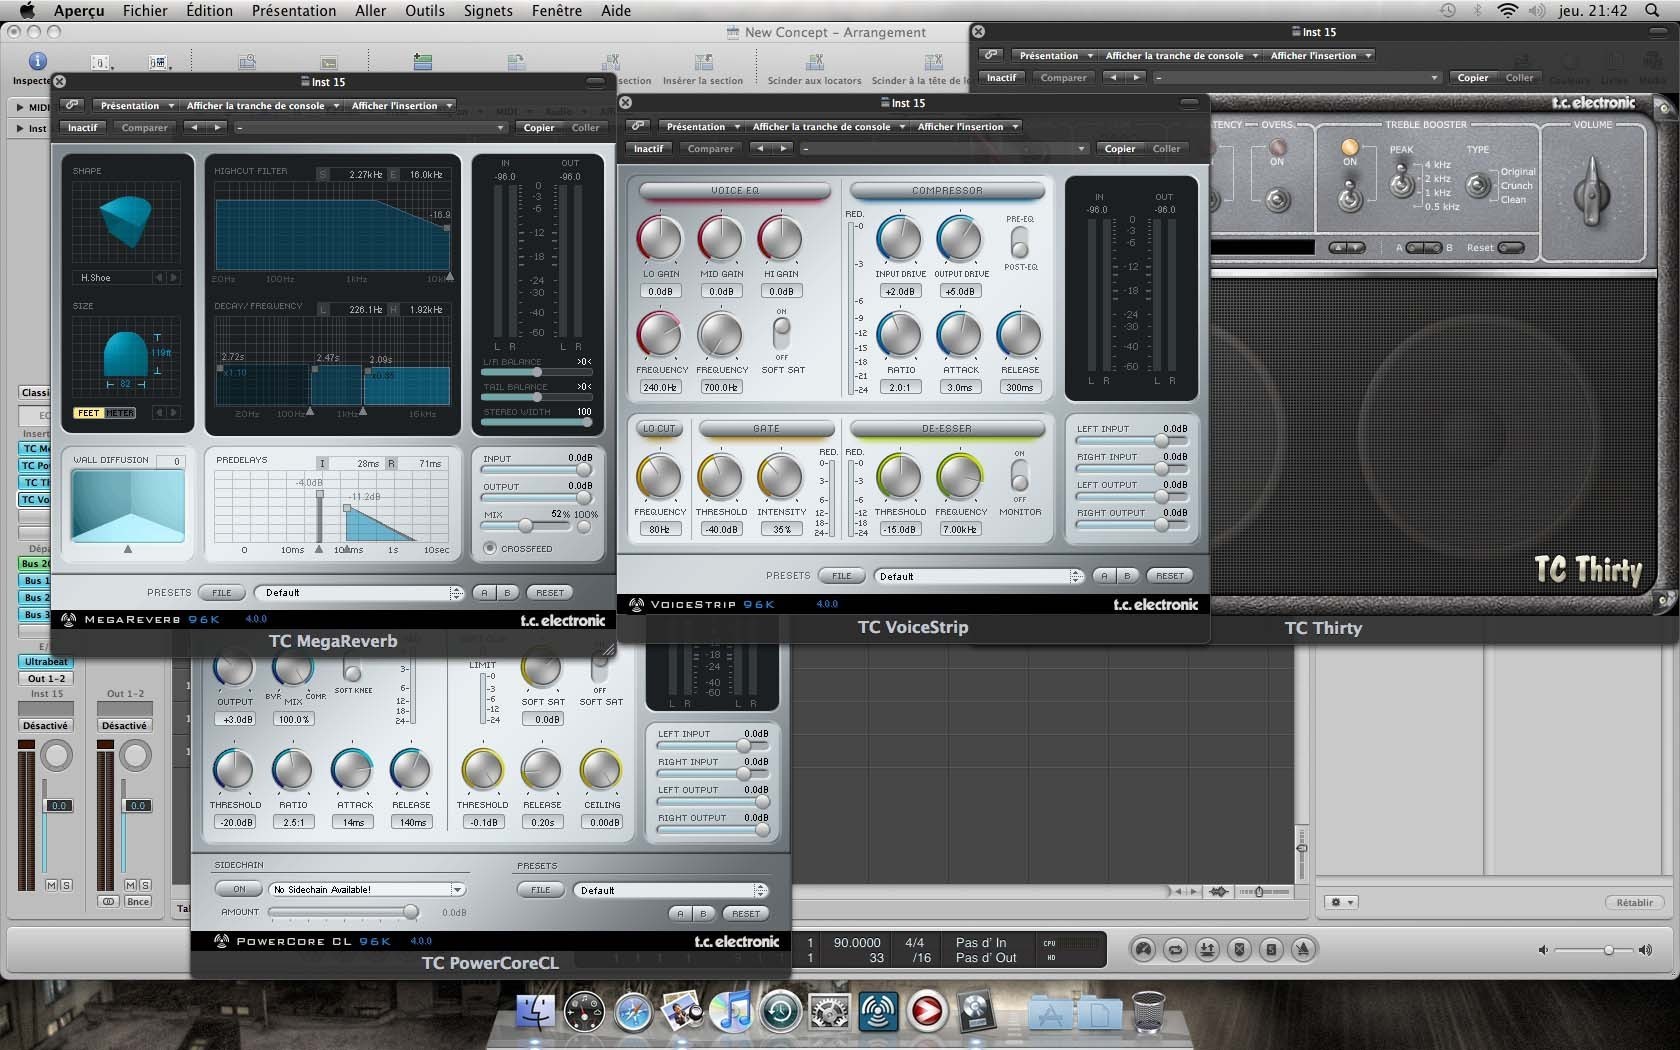This screenshot has height=1050, width=1680.
Task: Click the Wall Diffusion room graphic in MegaReverb
Action: tap(128, 508)
